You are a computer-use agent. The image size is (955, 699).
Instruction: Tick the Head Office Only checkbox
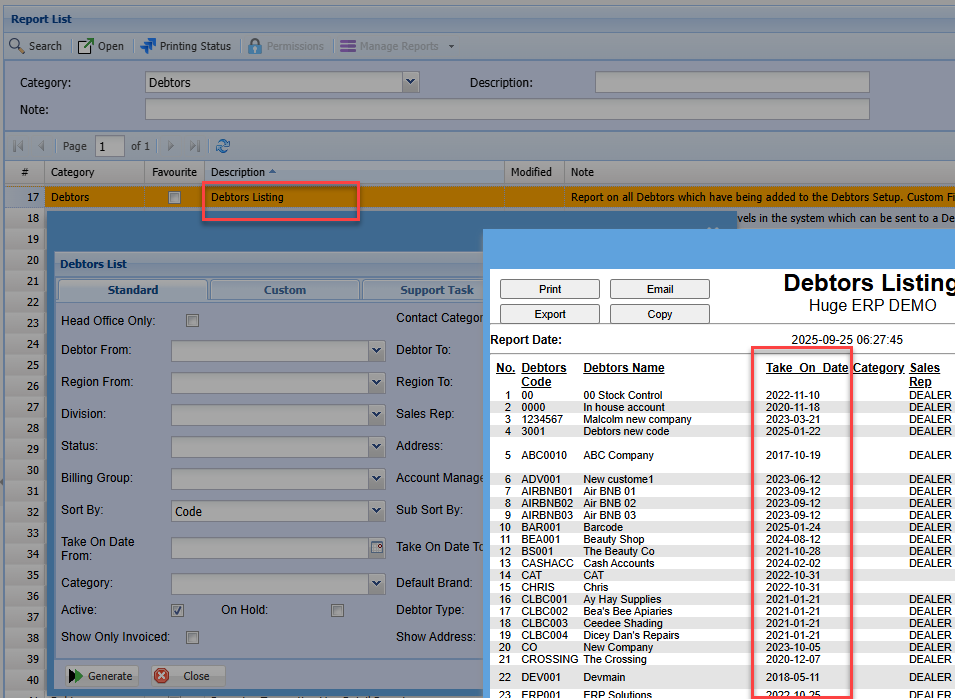pos(193,320)
